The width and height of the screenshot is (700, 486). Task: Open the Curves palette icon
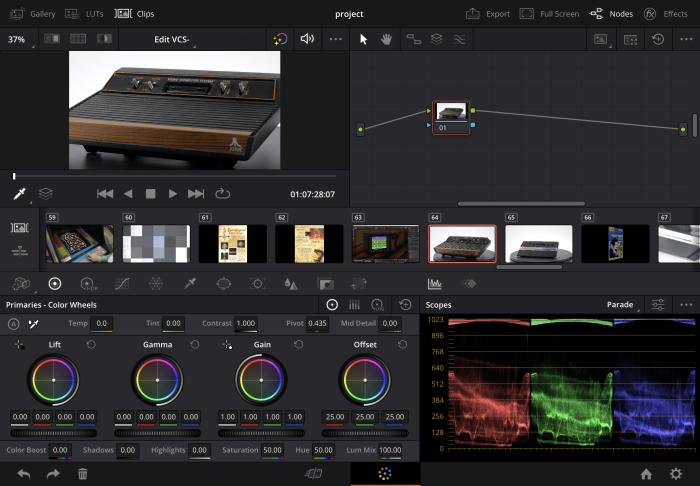click(121, 284)
